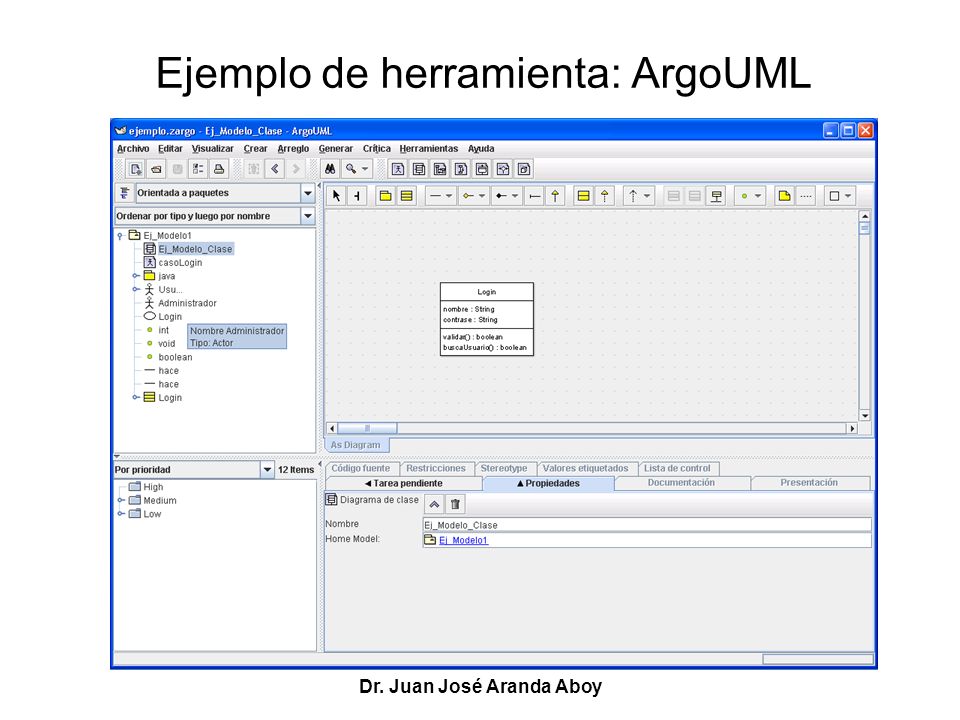Print the diagram using the printer icon
960x720 pixels.
pyautogui.click(x=219, y=169)
